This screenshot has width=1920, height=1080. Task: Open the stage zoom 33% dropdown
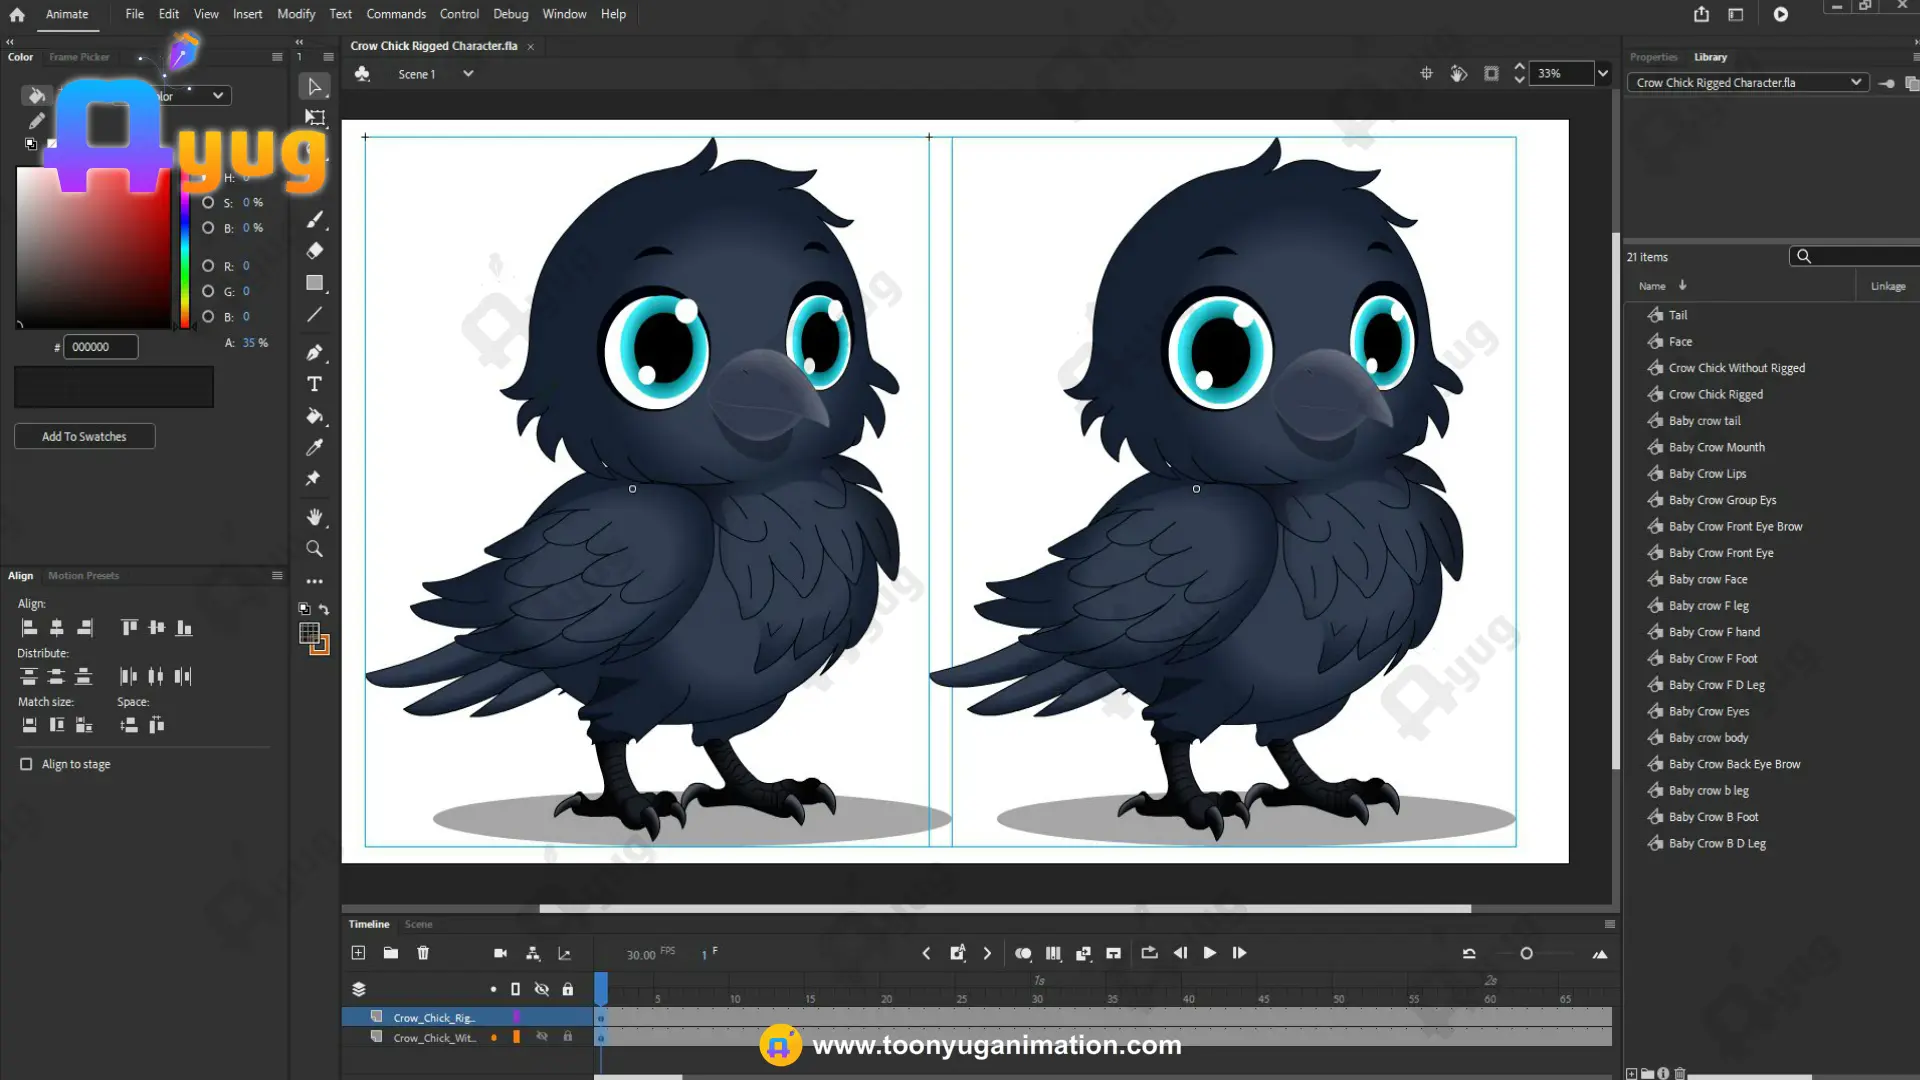[x=1603, y=73]
